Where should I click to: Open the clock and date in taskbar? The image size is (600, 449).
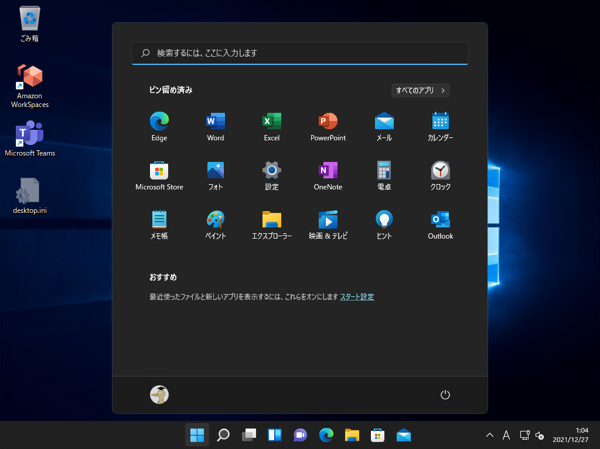[570, 435]
